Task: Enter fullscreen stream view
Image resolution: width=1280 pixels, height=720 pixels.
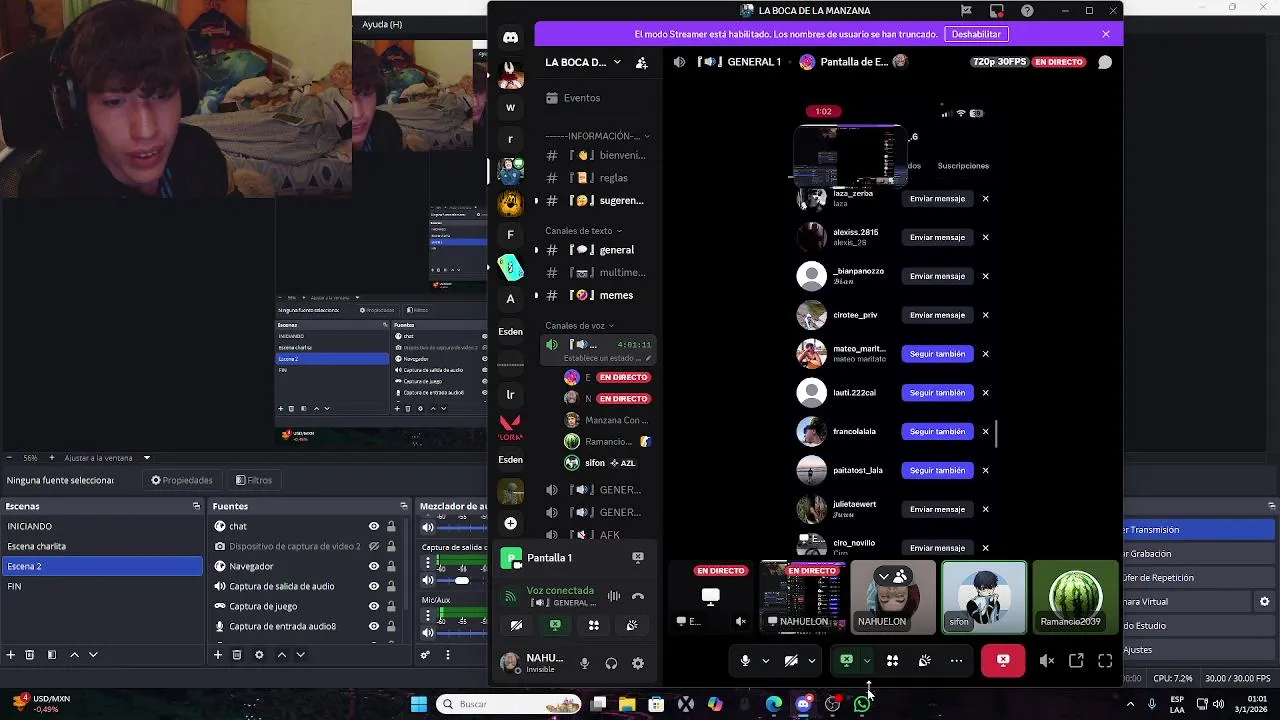Action: [1105, 661]
